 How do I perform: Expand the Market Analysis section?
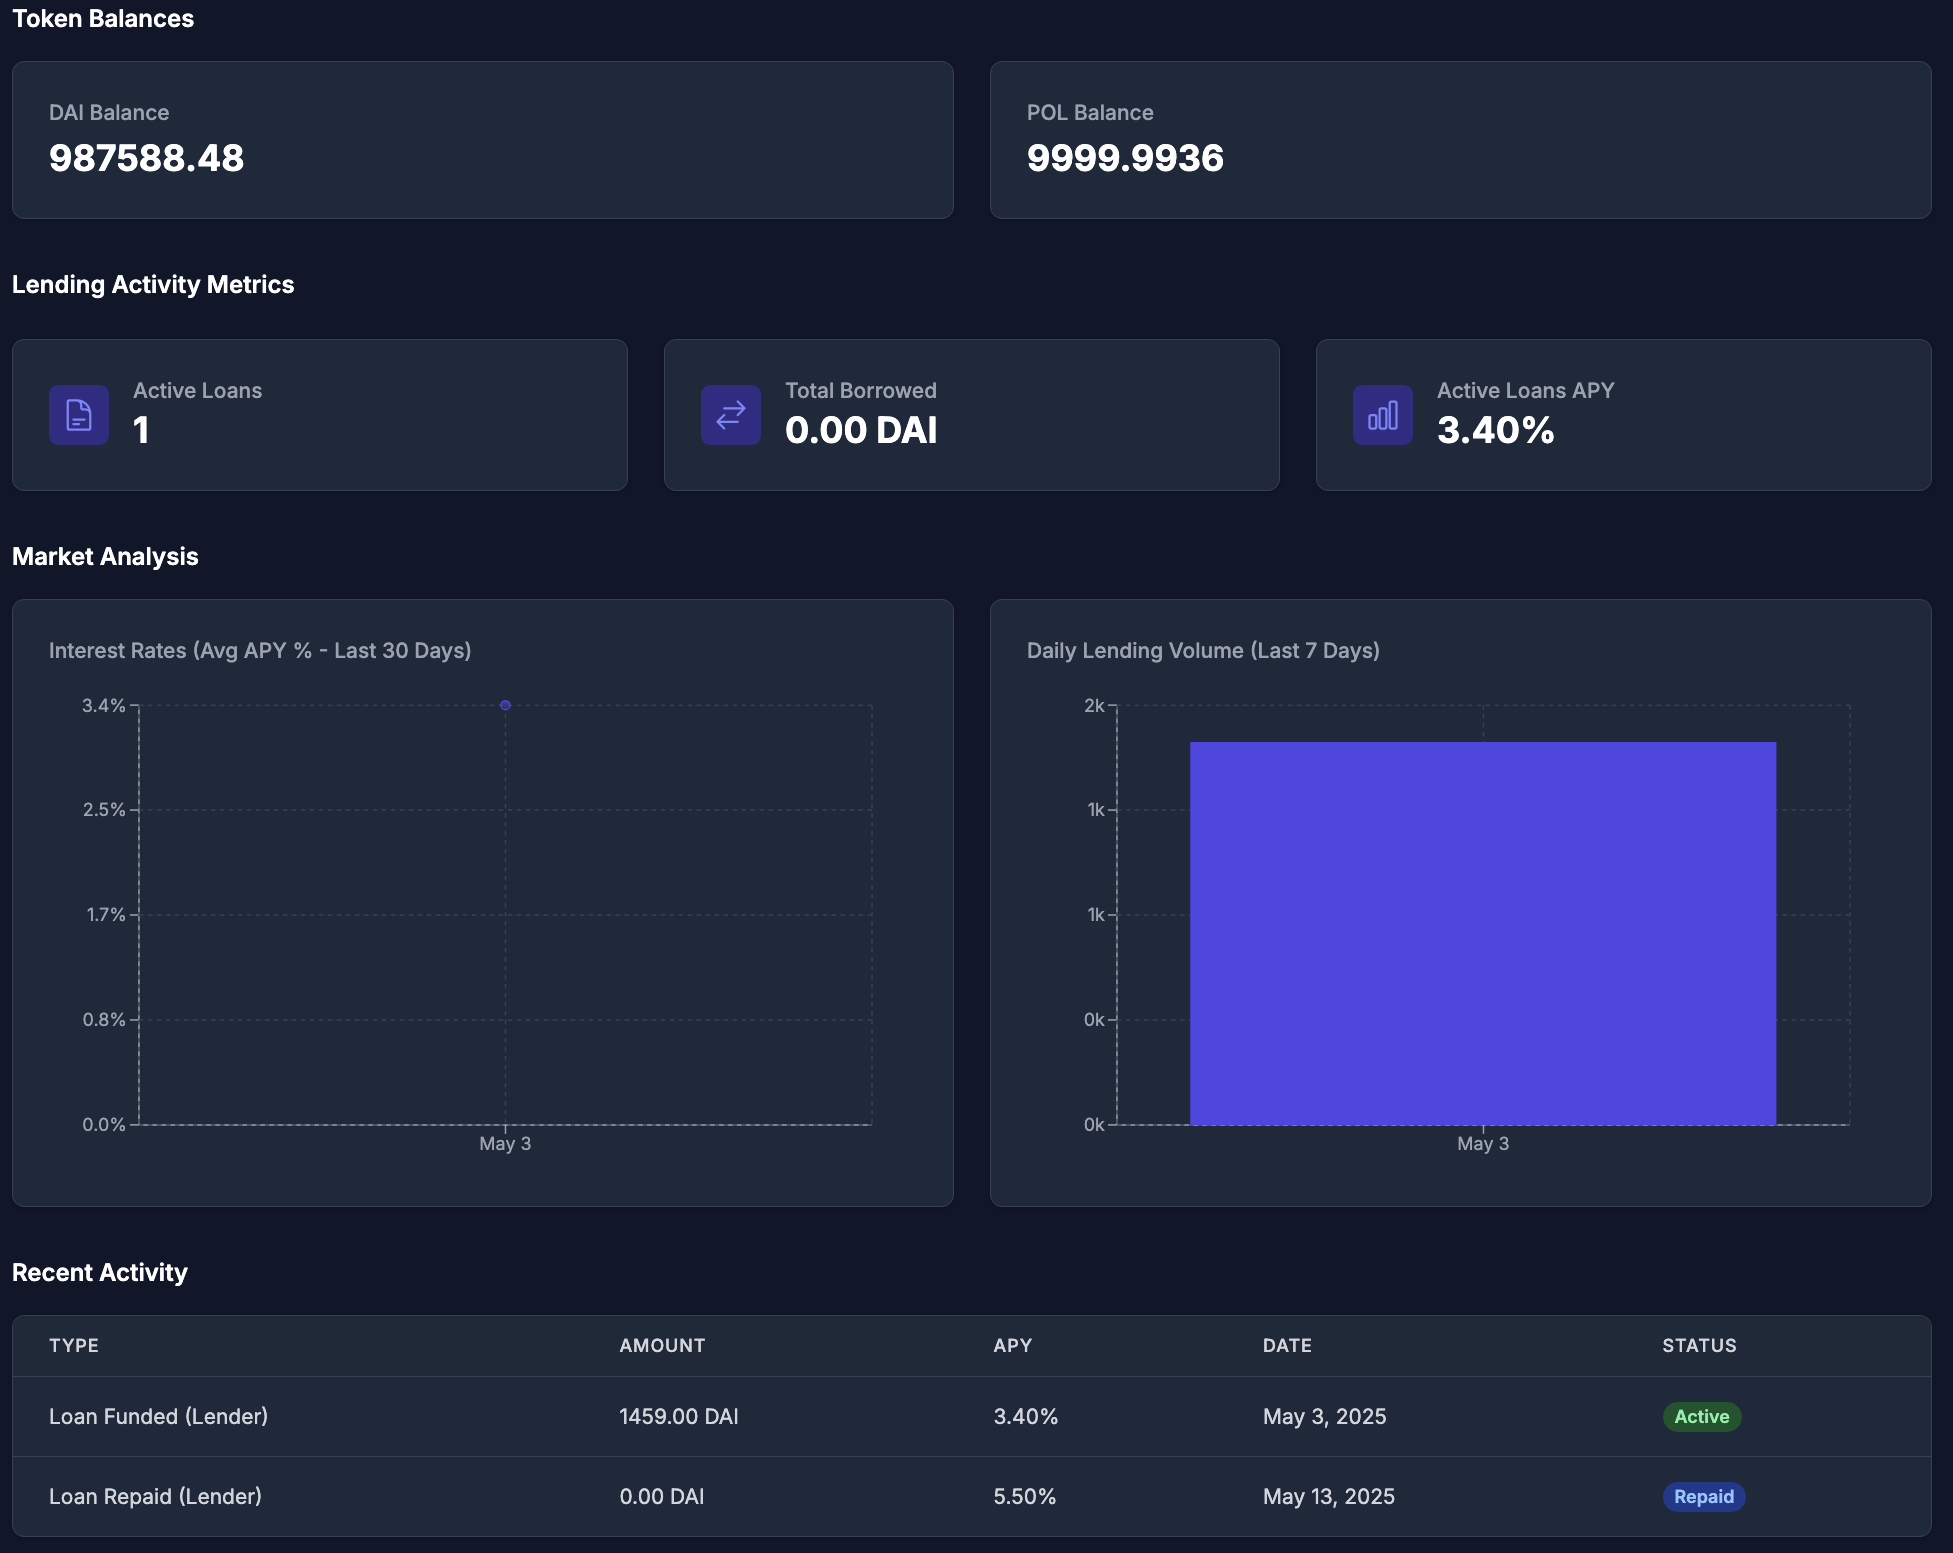[105, 557]
